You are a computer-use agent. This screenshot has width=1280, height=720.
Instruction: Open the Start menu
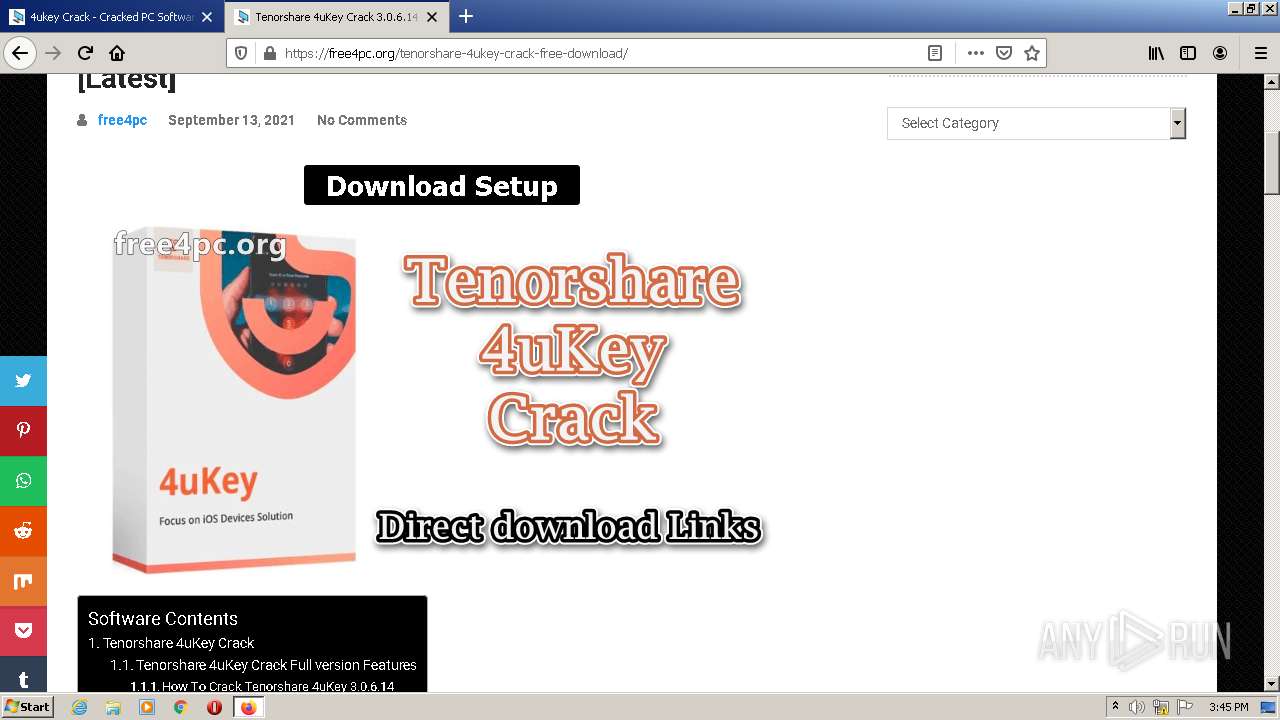coord(27,706)
